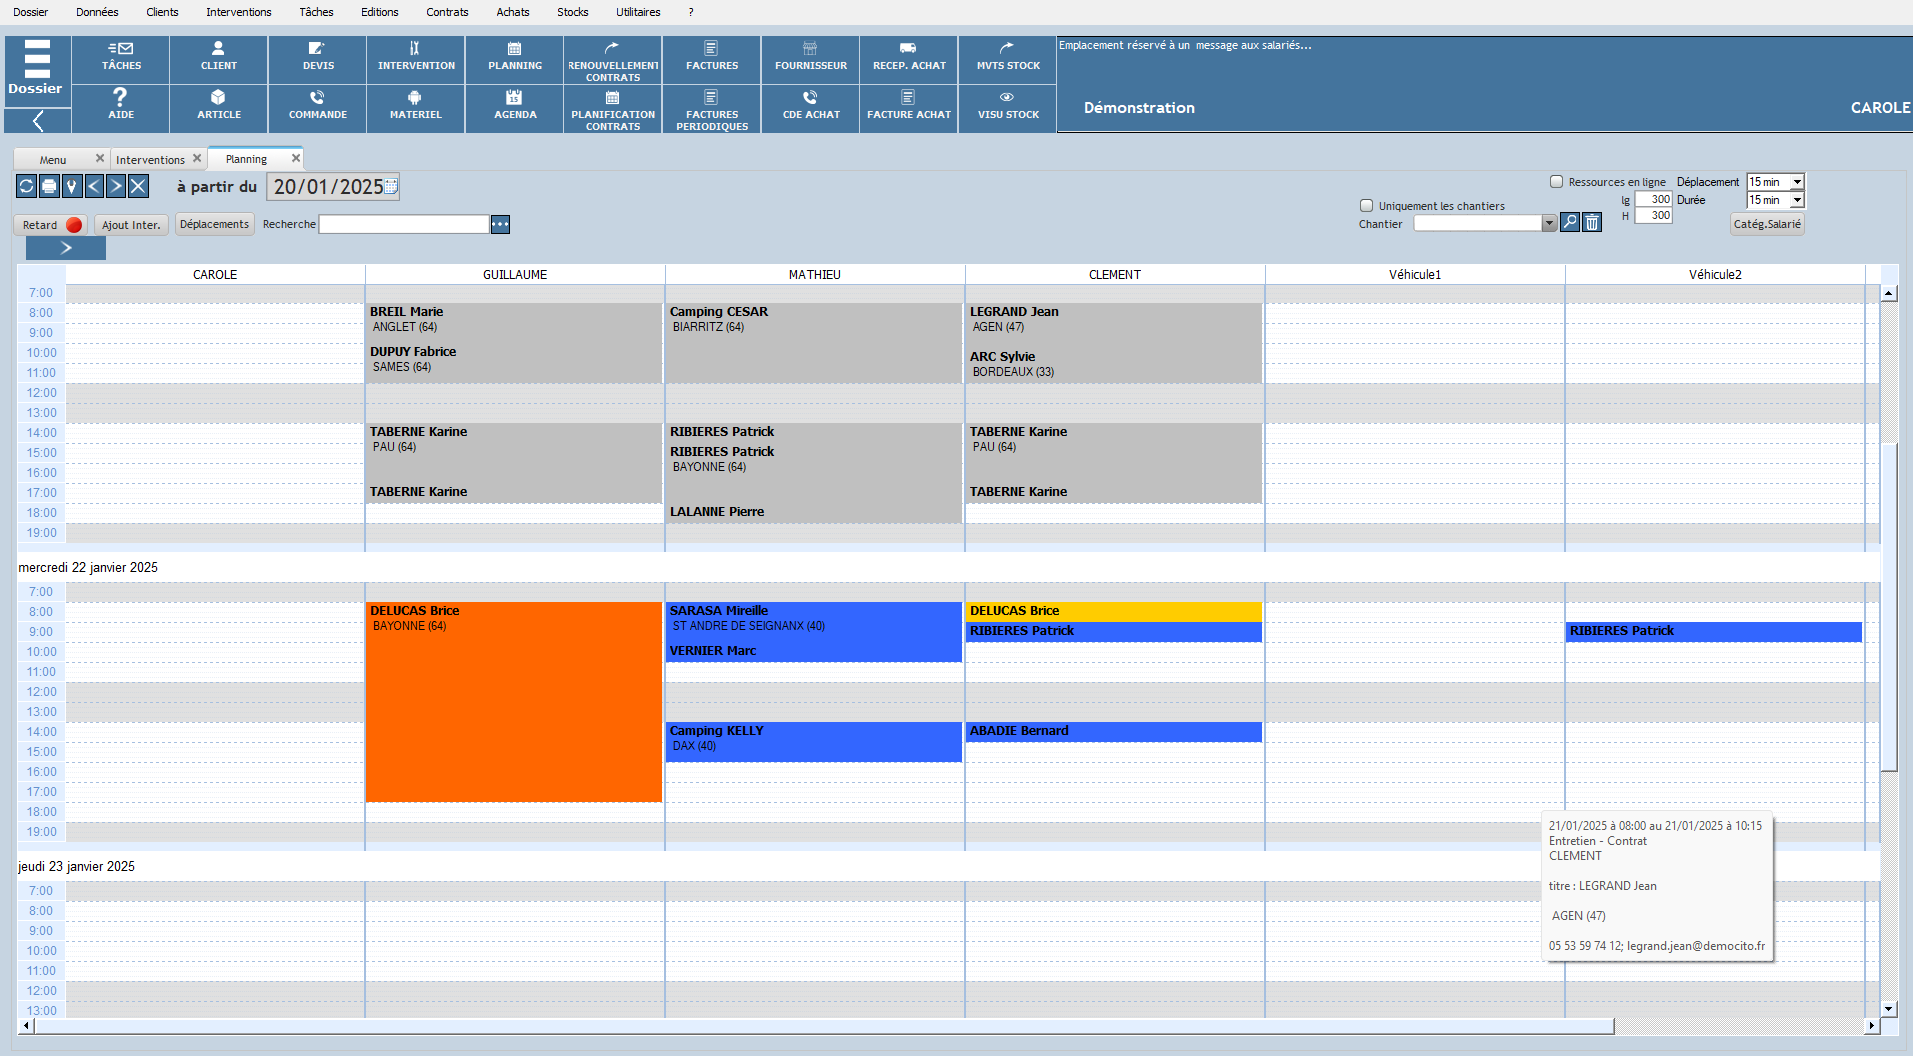This screenshot has width=1913, height=1056.
Task: Click the print planning icon
Action: 49,186
